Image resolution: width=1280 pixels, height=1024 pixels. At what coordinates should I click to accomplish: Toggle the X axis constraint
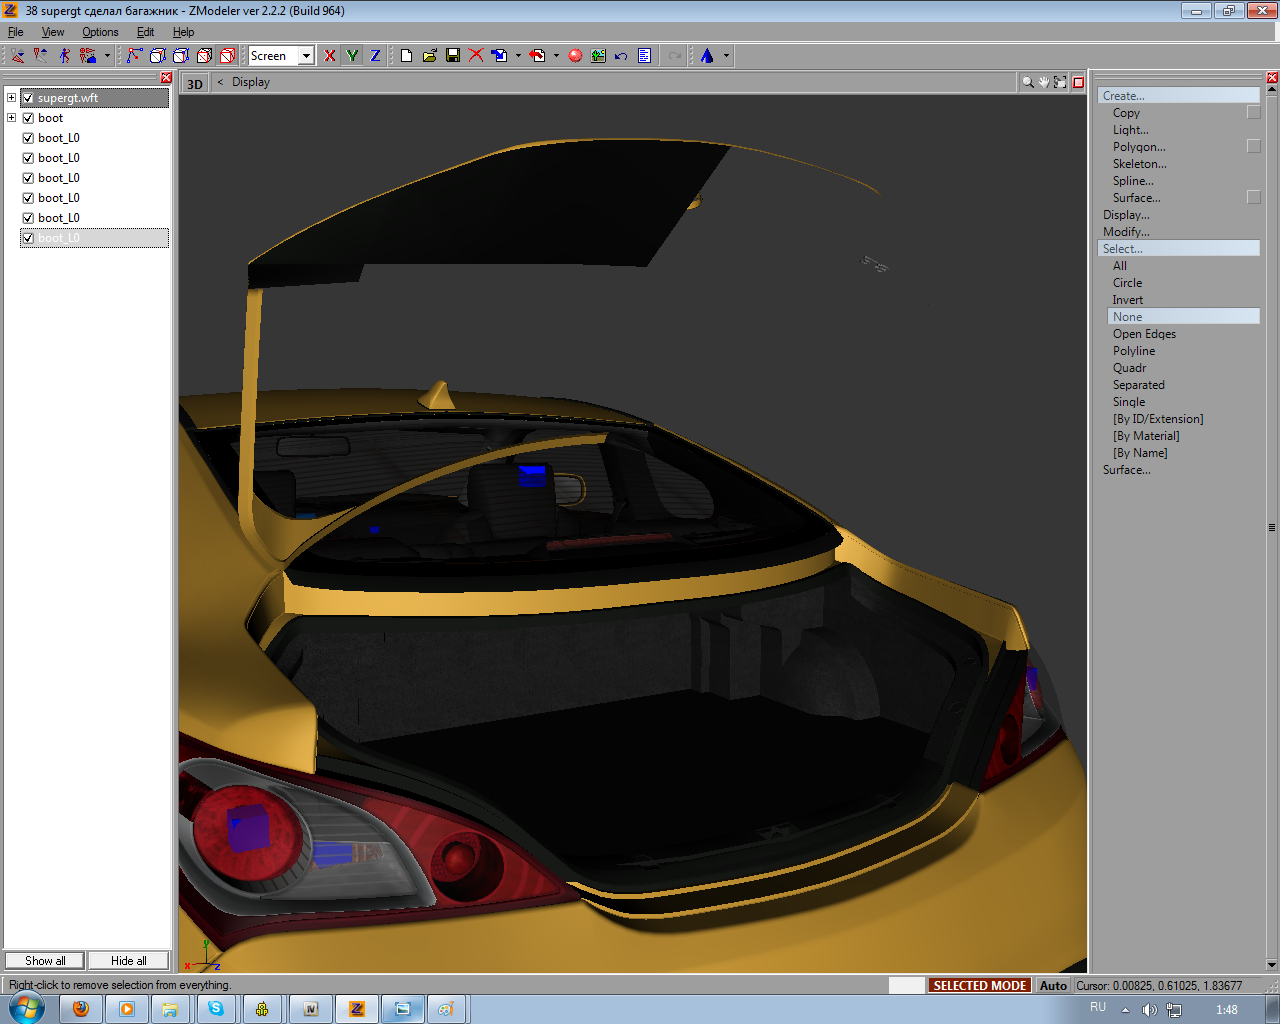330,56
